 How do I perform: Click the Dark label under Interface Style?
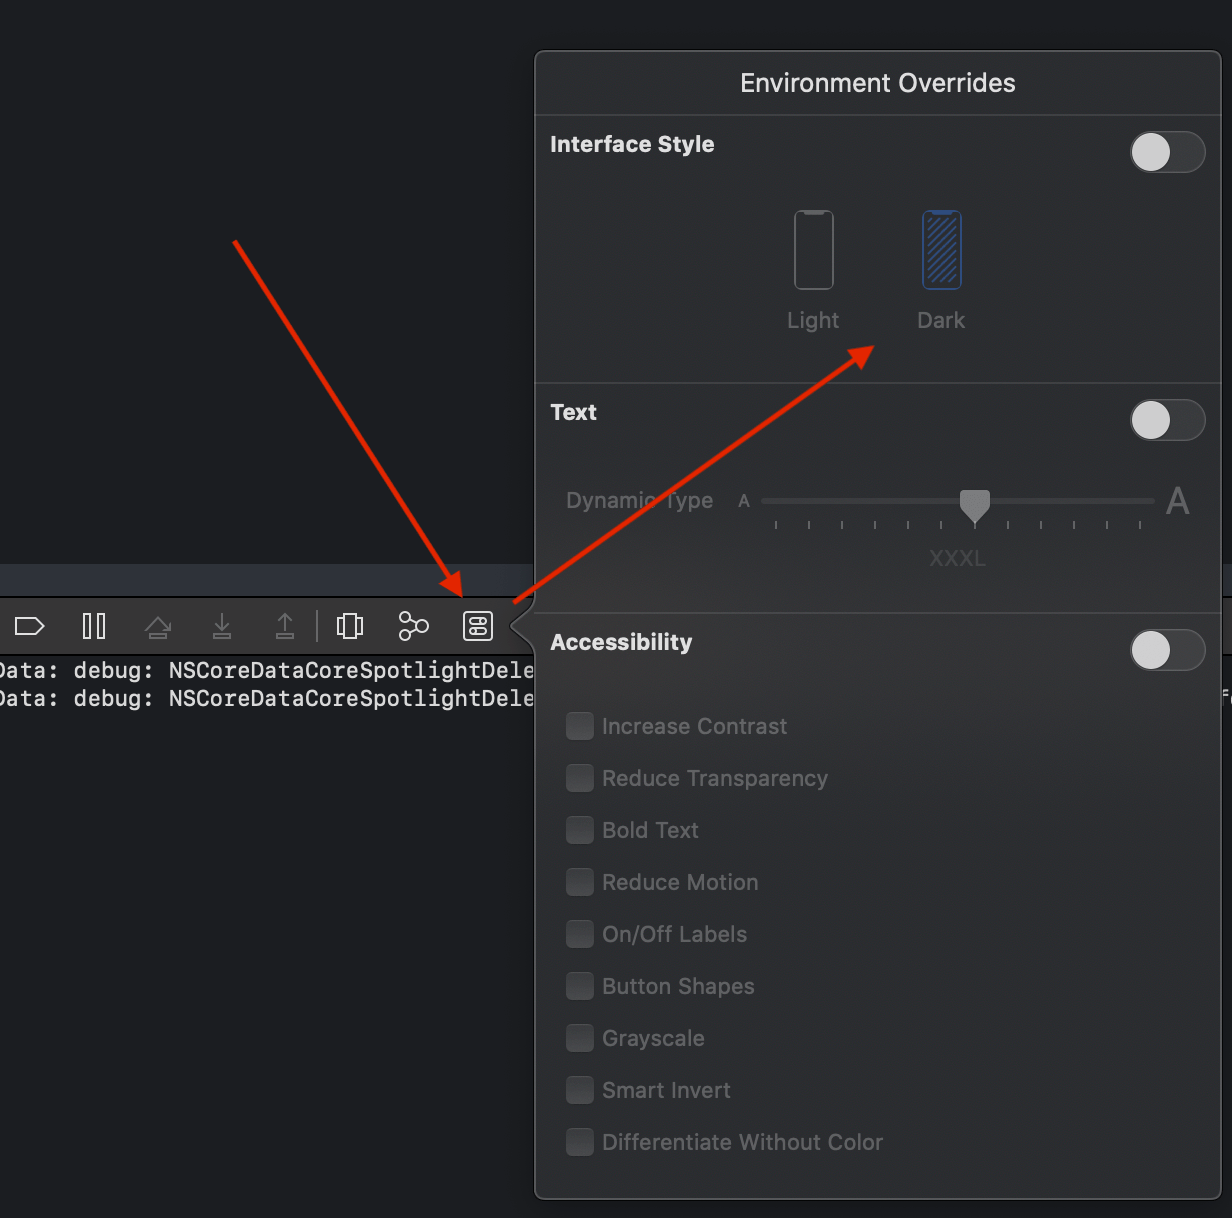[x=941, y=321]
